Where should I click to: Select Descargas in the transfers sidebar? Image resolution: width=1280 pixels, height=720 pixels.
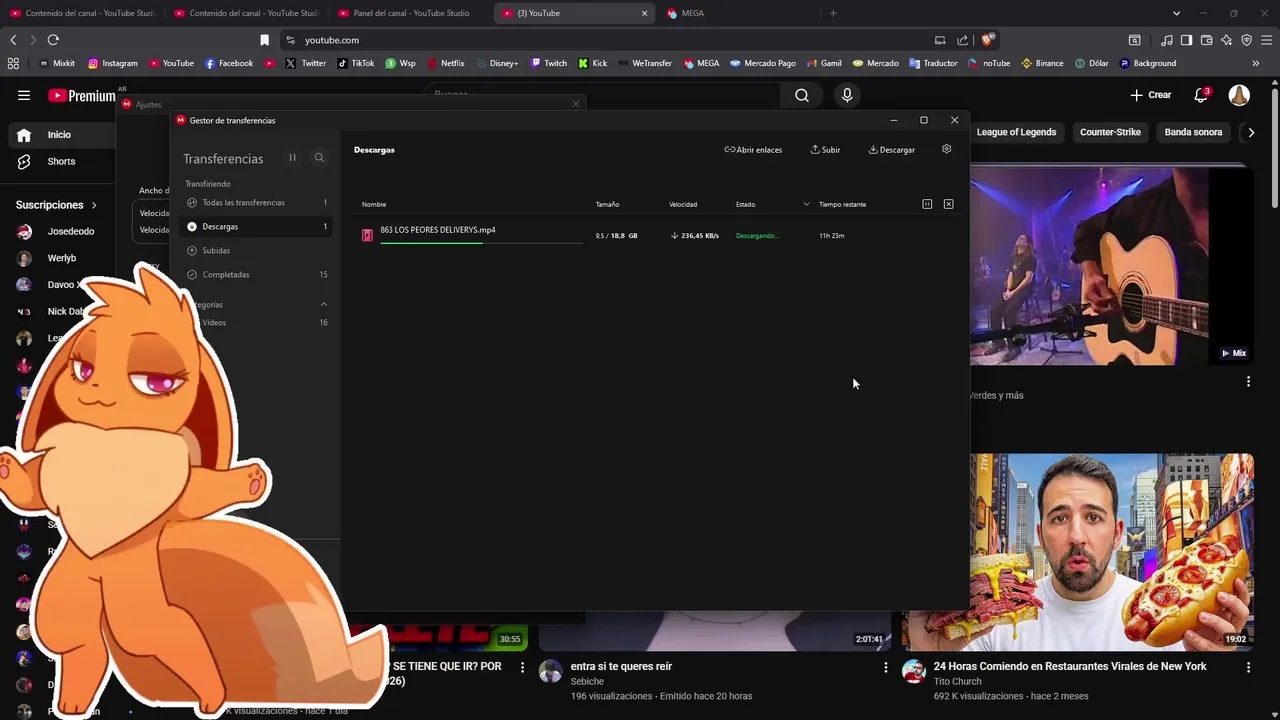[x=256, y=227]
